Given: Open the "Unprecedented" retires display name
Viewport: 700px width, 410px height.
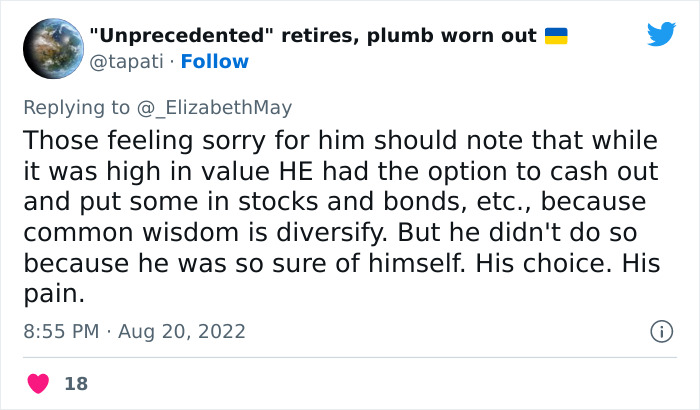Looking at the screenshot, I should pyautogui.click(x=200, y=37).
